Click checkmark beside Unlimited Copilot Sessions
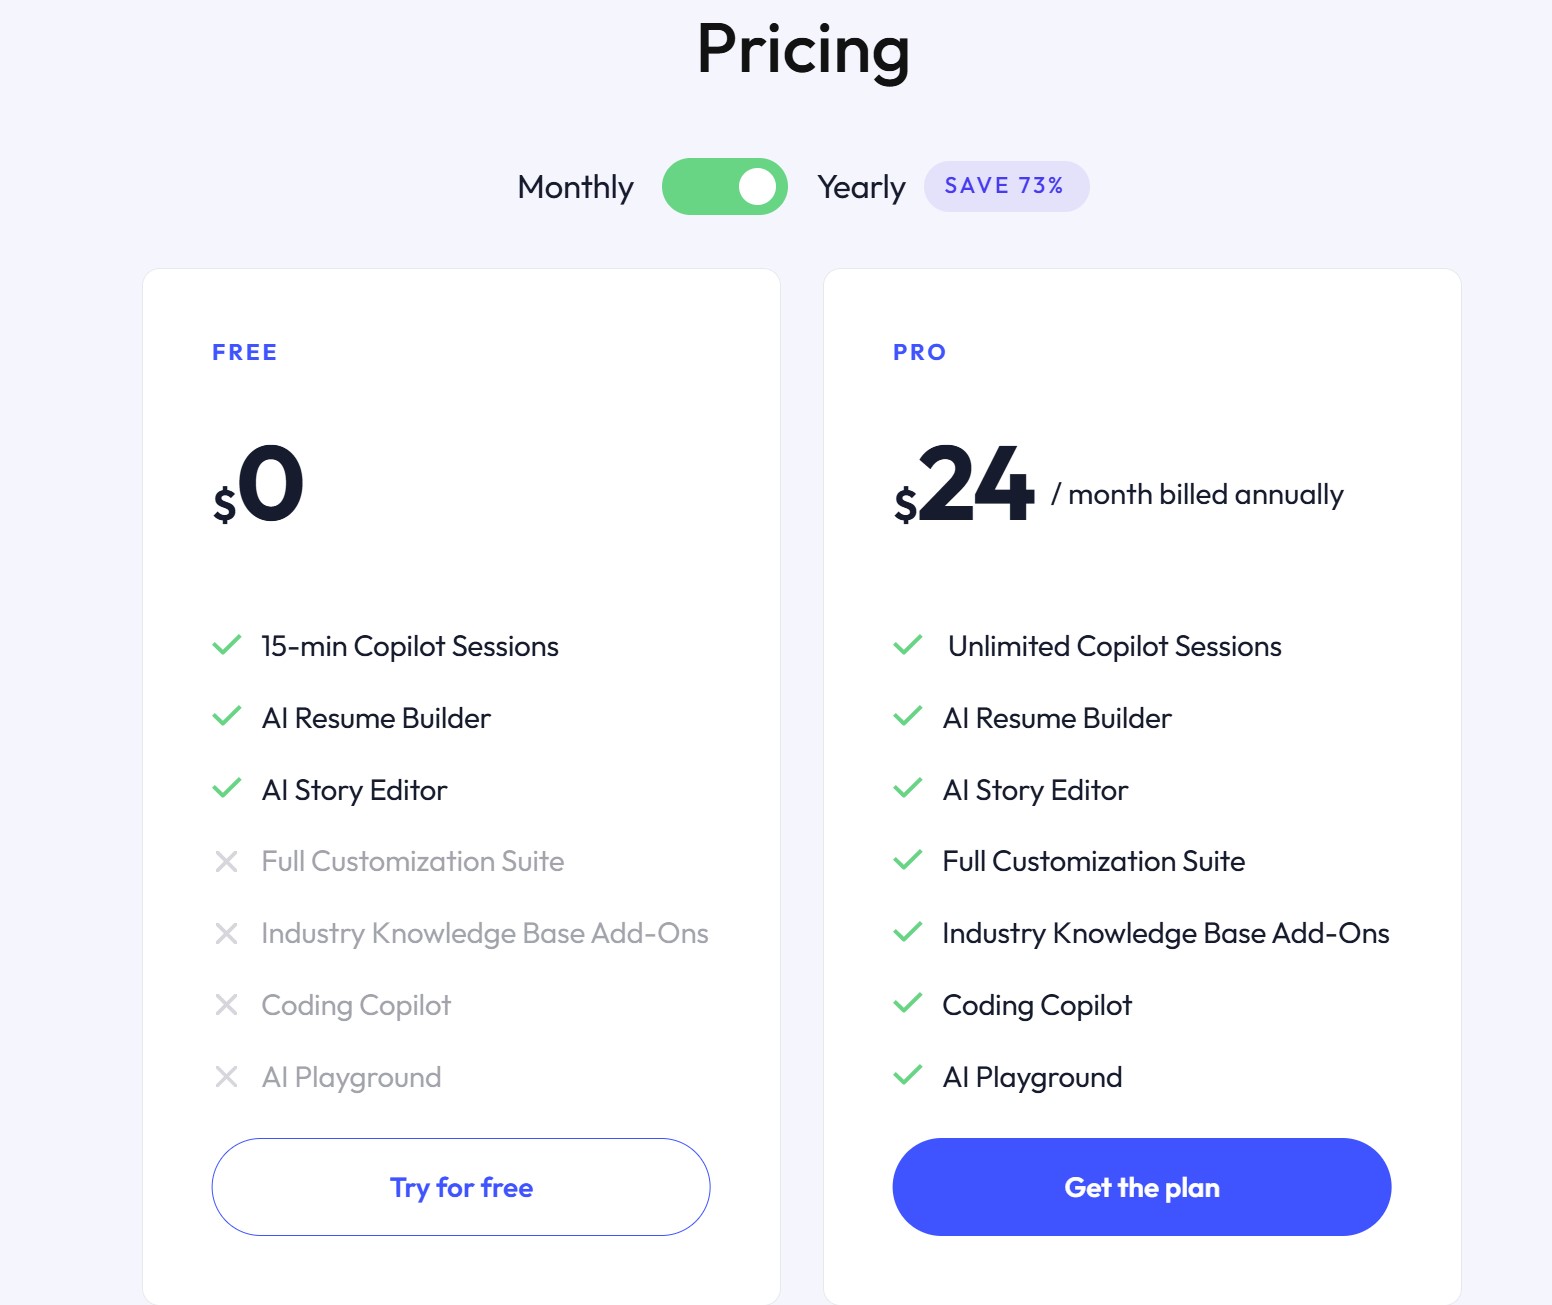This screenshot has width=1552, height=1305. (x=908, y=645)
